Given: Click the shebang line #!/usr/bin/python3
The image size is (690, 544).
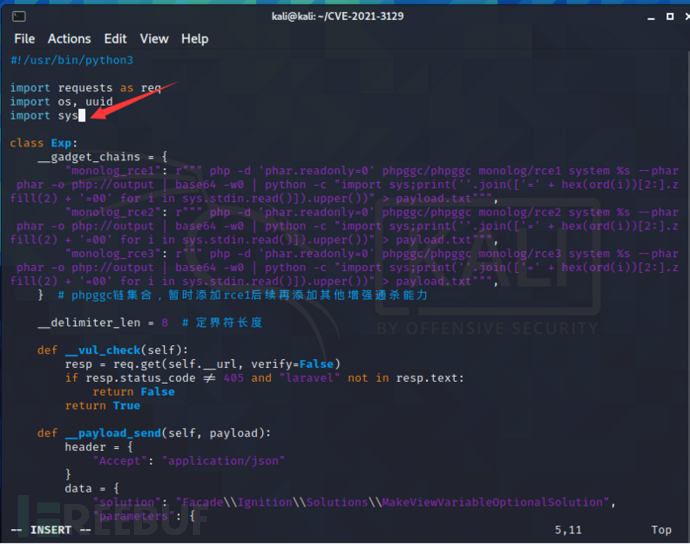Looking at the screenshot, I should coord(72,60).
